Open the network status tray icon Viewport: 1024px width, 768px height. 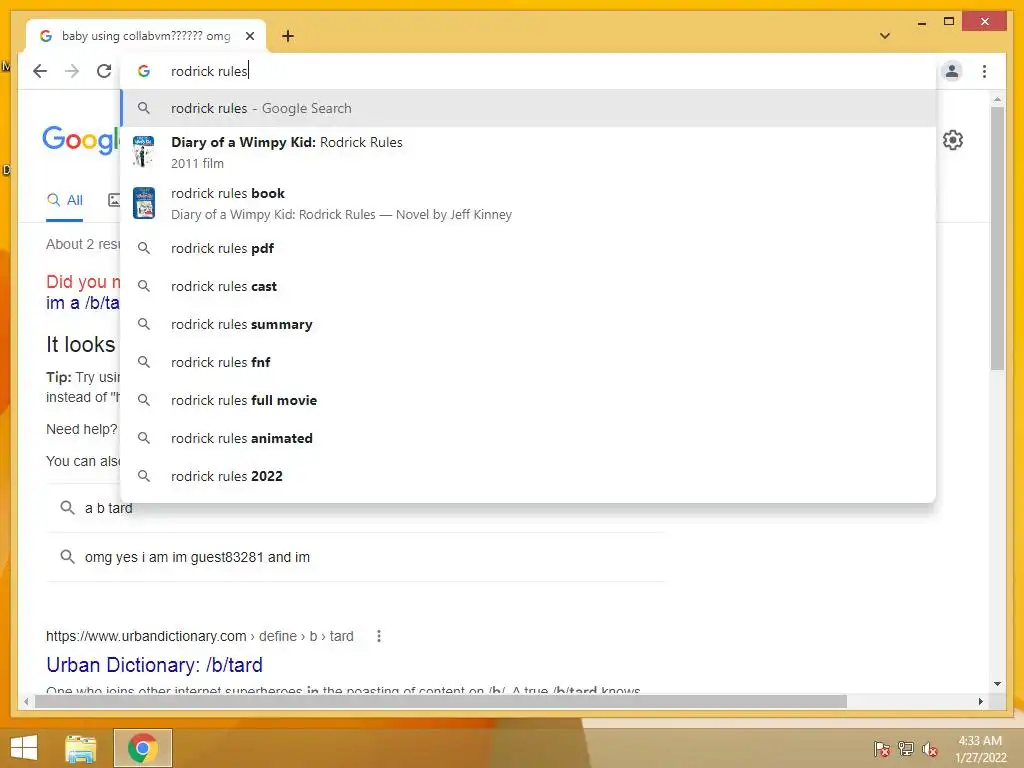pyautogui.click(x=906, y=748)
